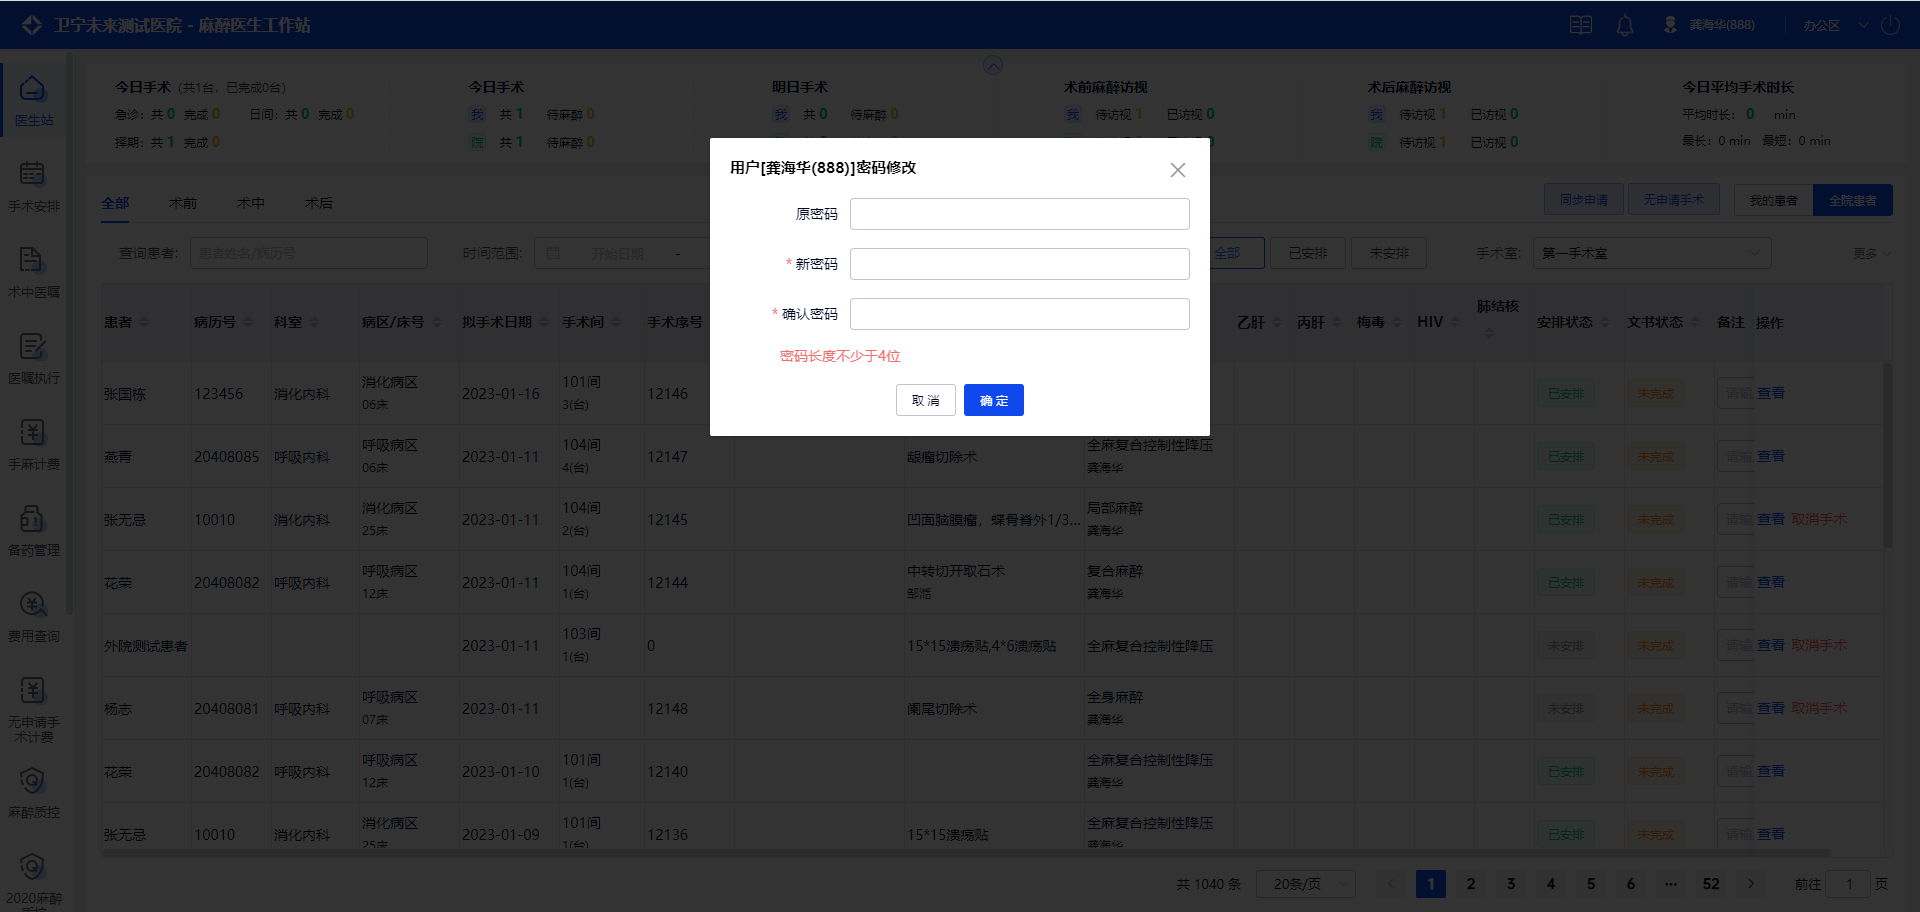Switch to the 术前 tab

click(183, 203)
